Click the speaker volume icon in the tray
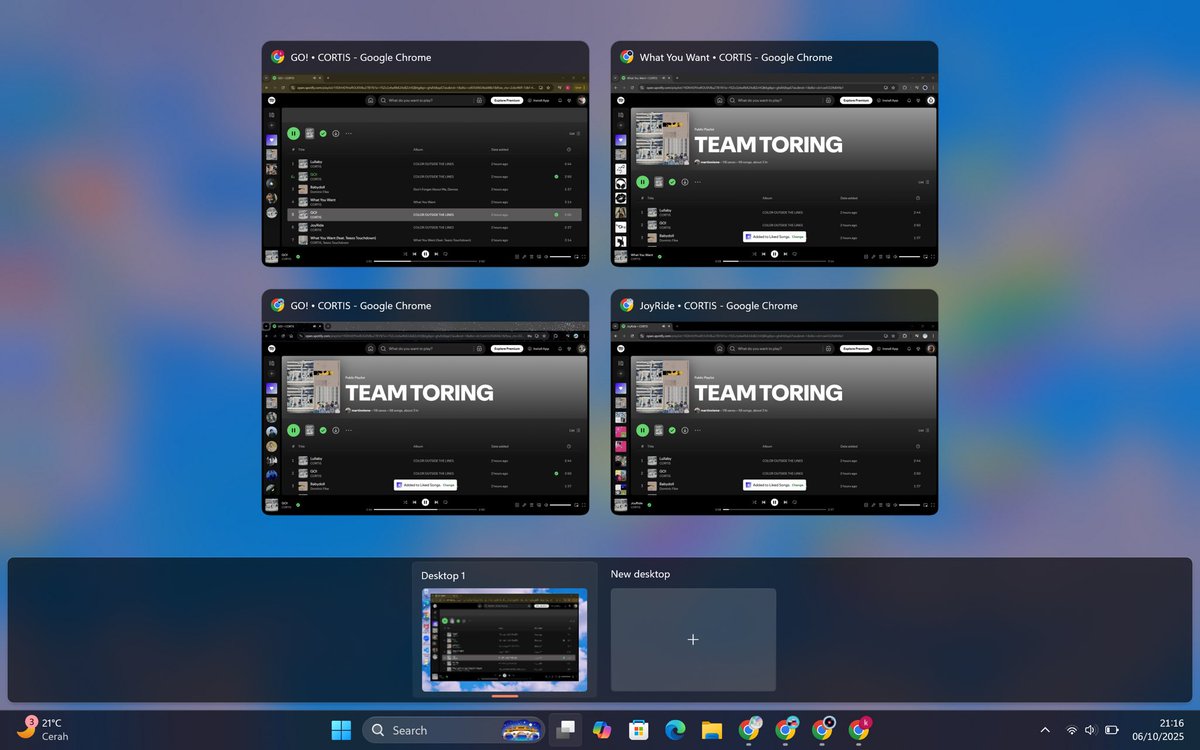This screenshot has height=750, width=1200. point(1090,730)
